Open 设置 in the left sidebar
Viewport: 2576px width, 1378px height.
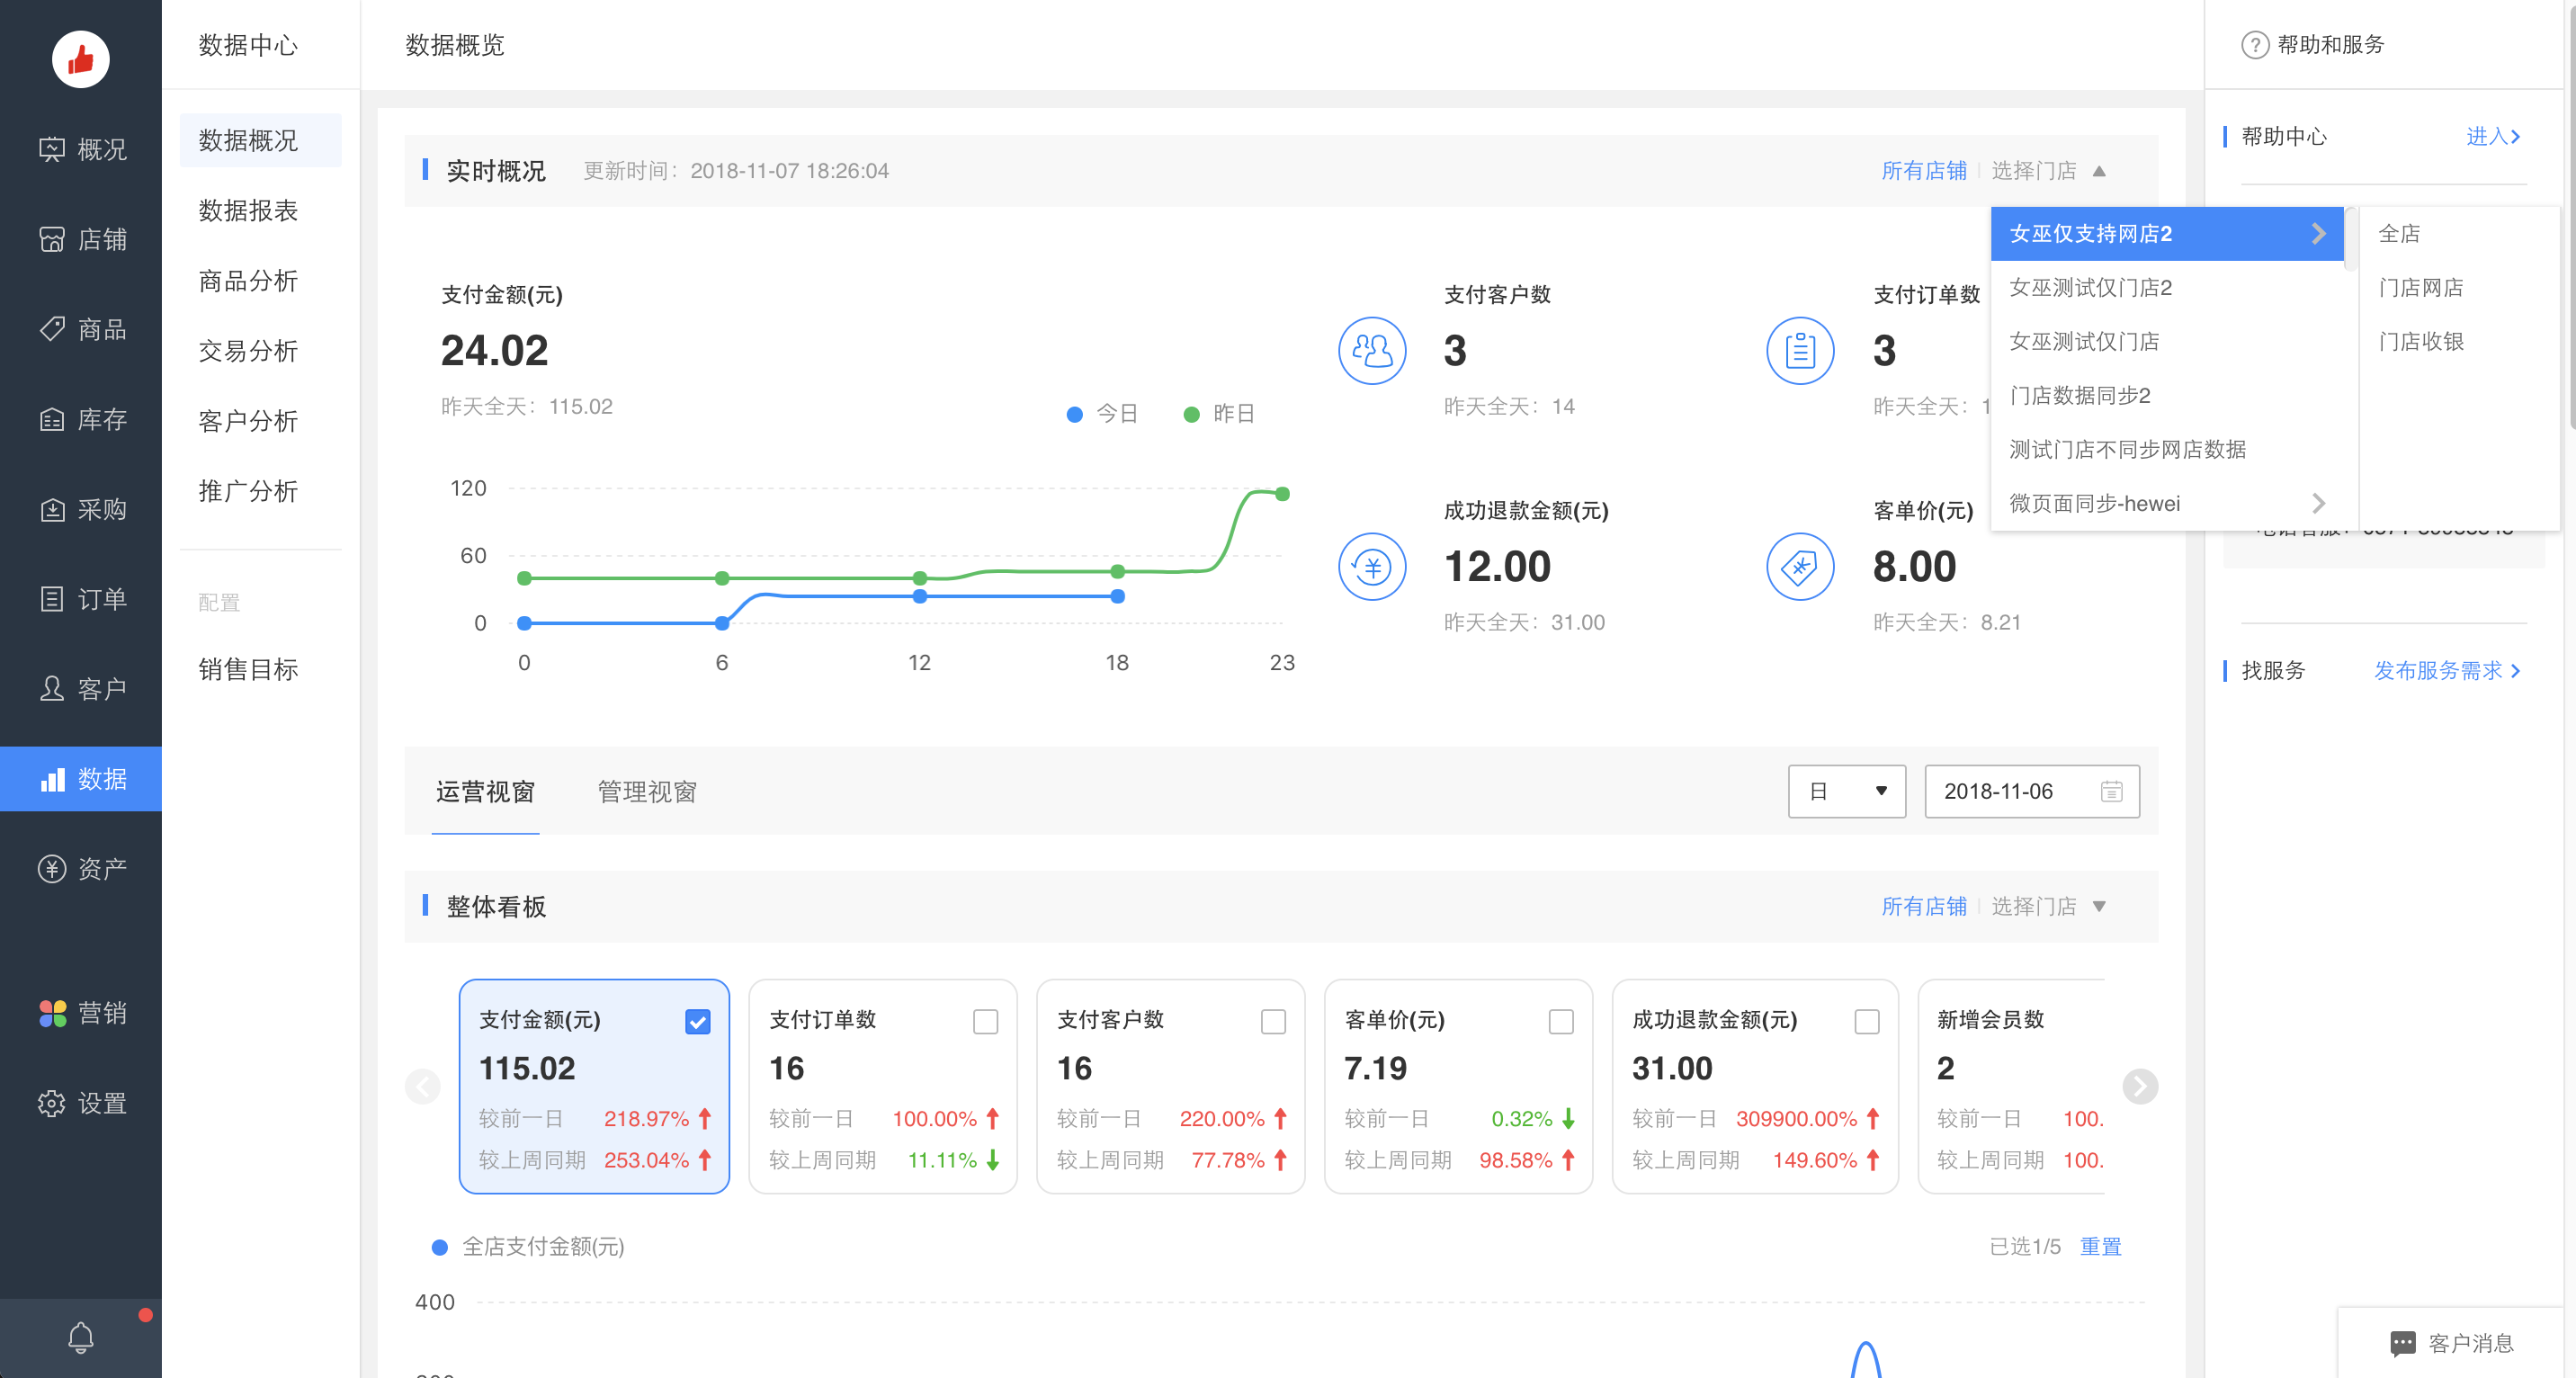coord(81,1103)
